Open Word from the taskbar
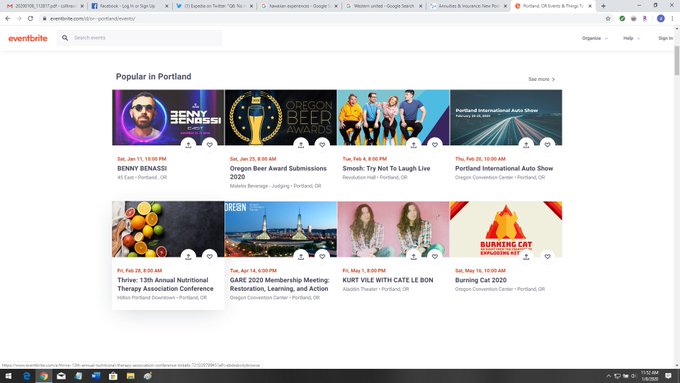This screenshot has height=383, width=680. click(x=96, y=376)
